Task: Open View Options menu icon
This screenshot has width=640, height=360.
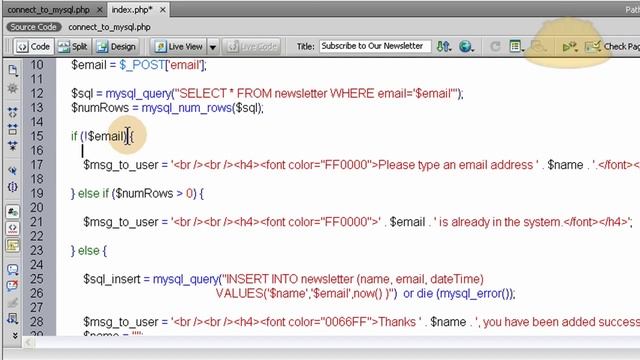Action: tap(516, 47)
